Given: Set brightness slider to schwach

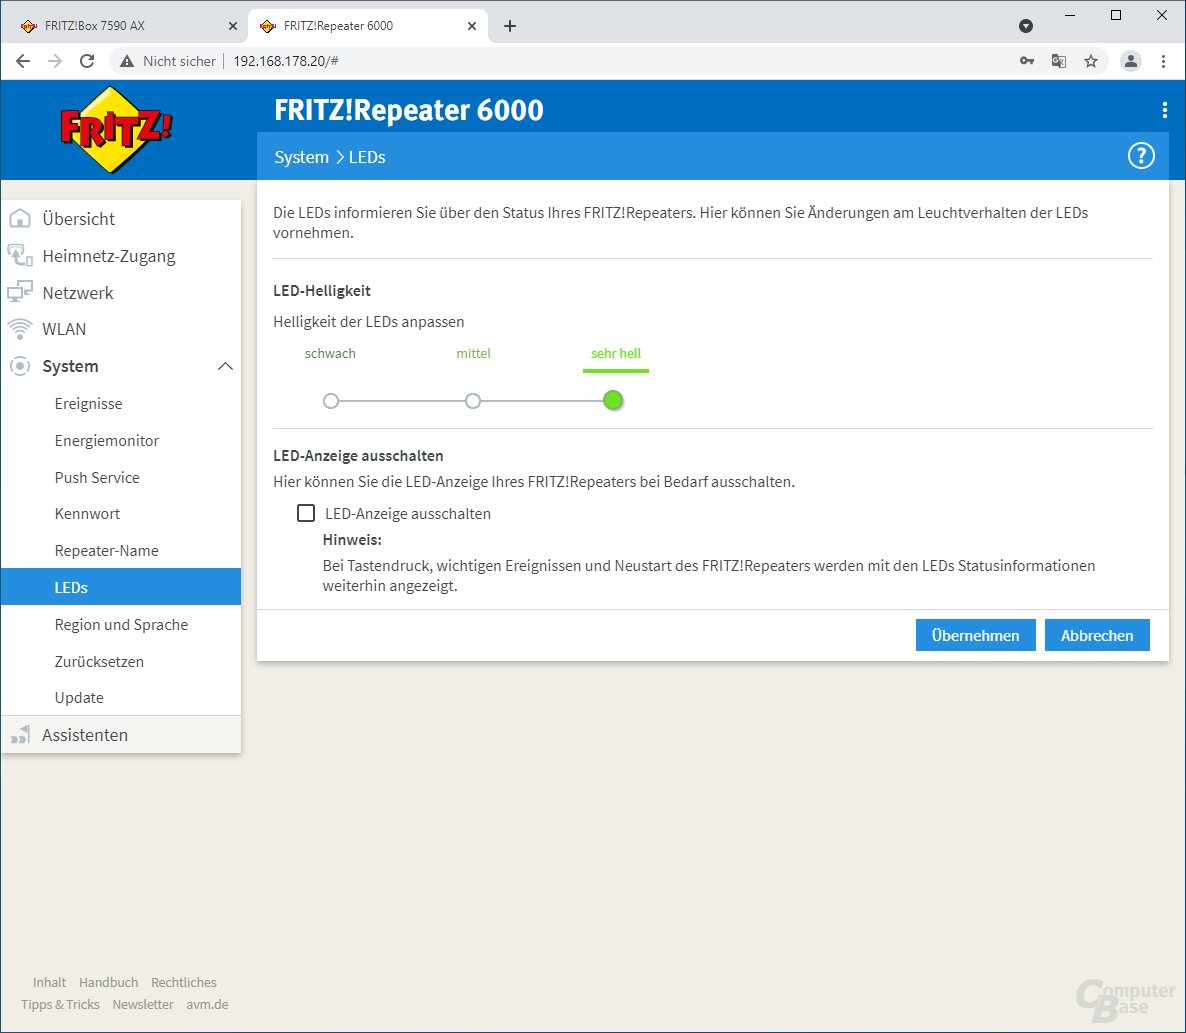Looking at the screenshot, I should [331, 401].
